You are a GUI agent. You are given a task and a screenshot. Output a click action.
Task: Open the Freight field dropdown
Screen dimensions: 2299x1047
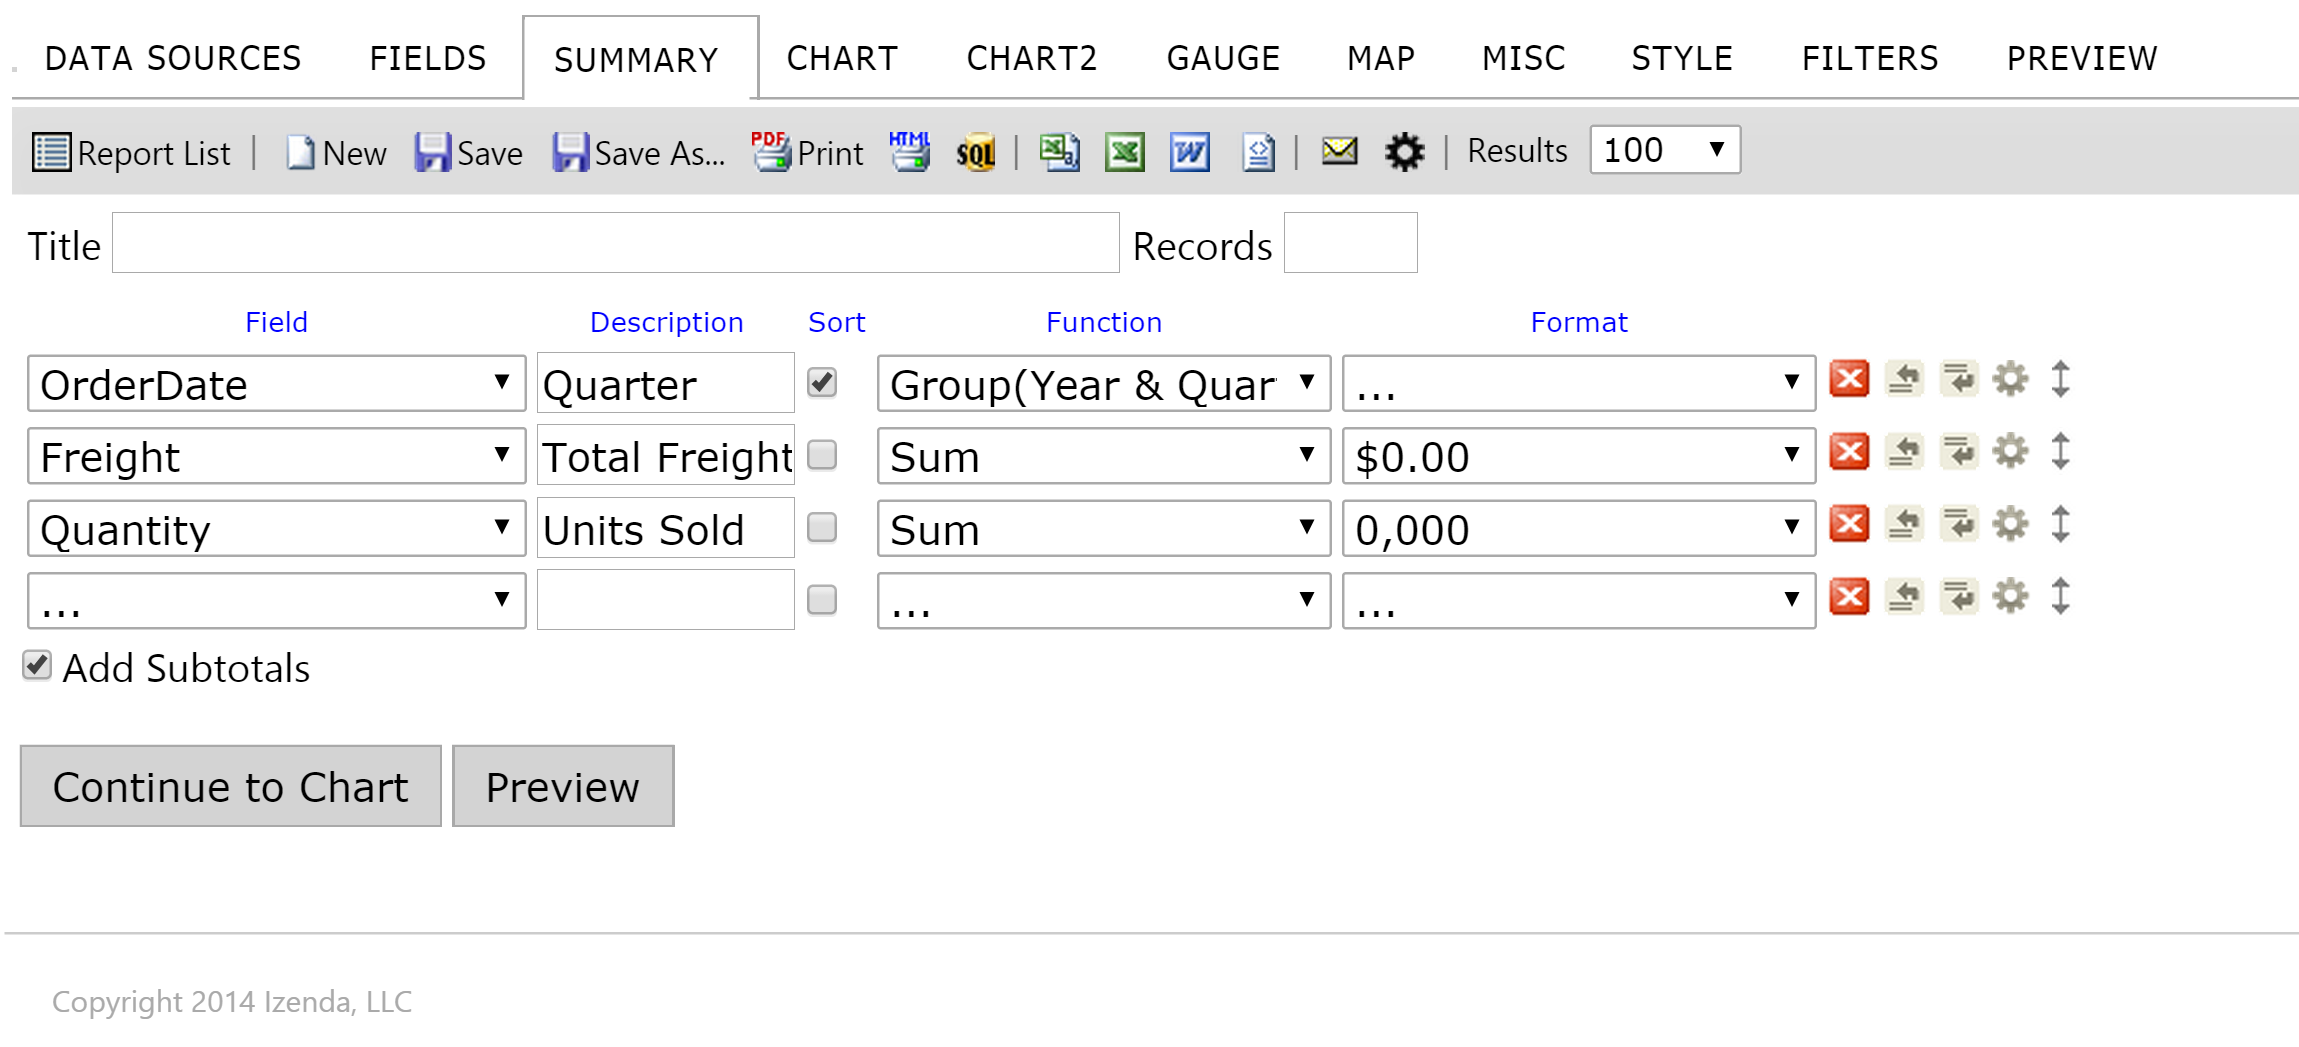pyautogui.click(x=276, y=456)
